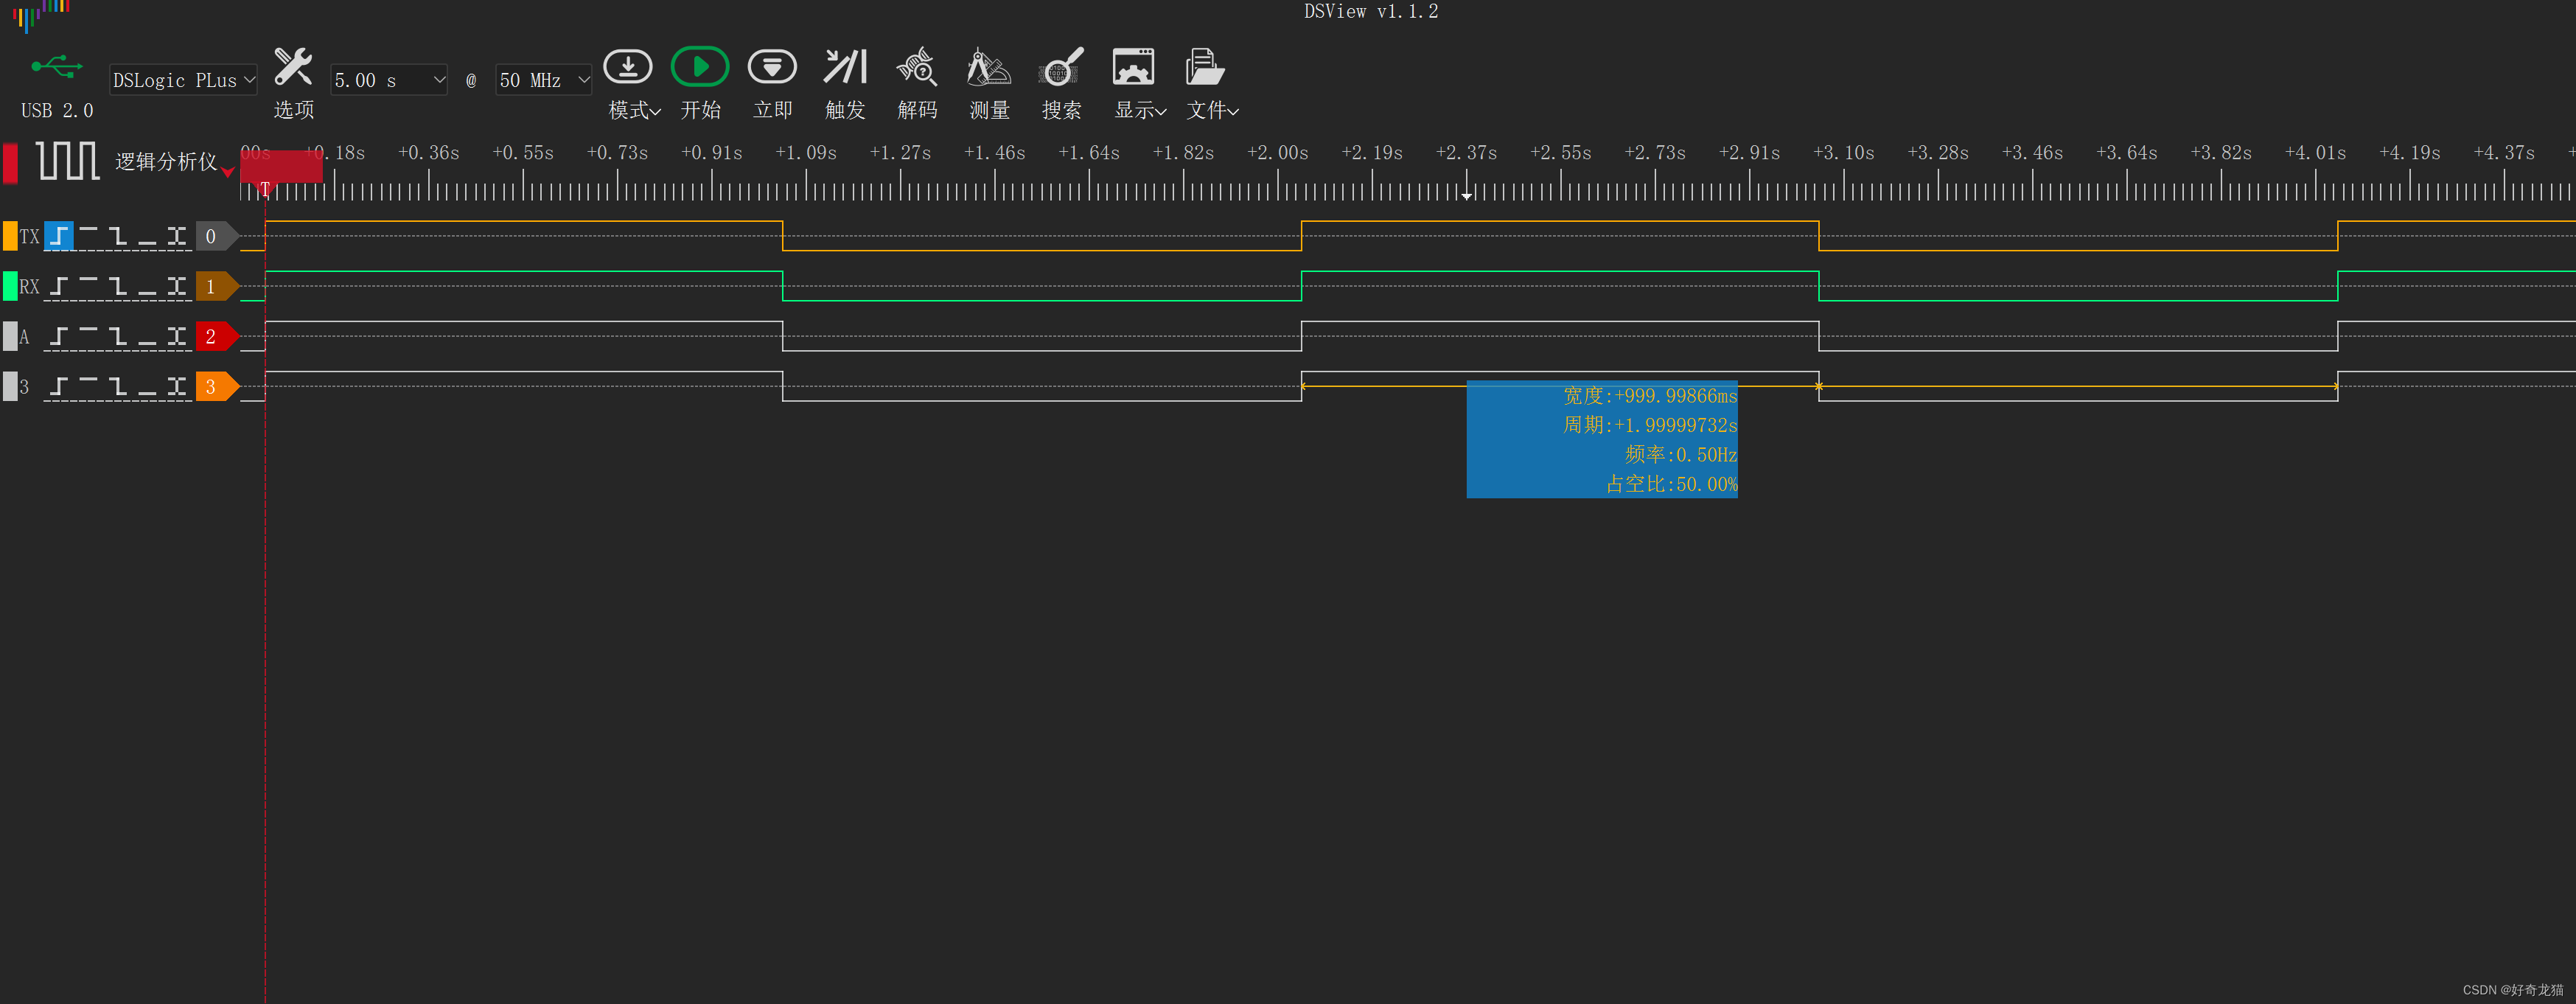Open the 50 MHz sample rate dropdown
The height and width of the screenshot is (1004, 2576).
click(544, 80)
